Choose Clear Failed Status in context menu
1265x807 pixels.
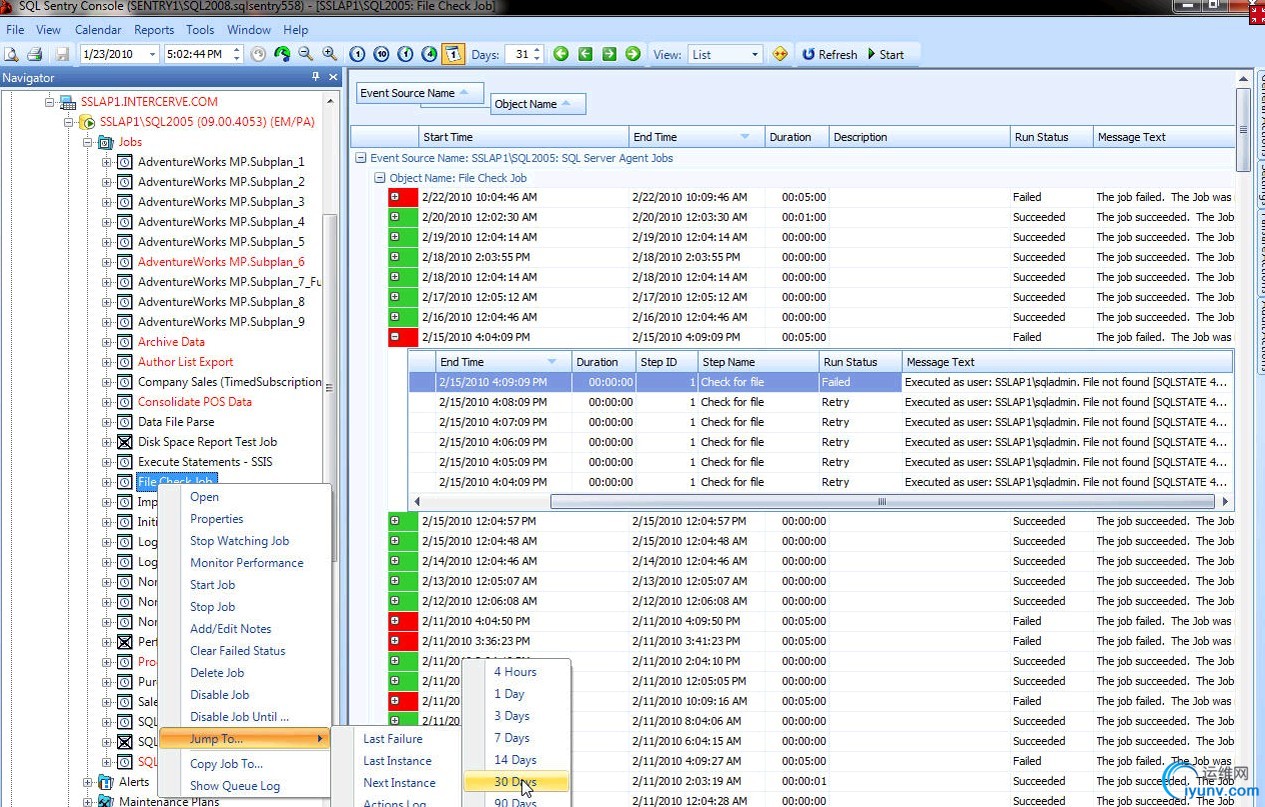238,651
